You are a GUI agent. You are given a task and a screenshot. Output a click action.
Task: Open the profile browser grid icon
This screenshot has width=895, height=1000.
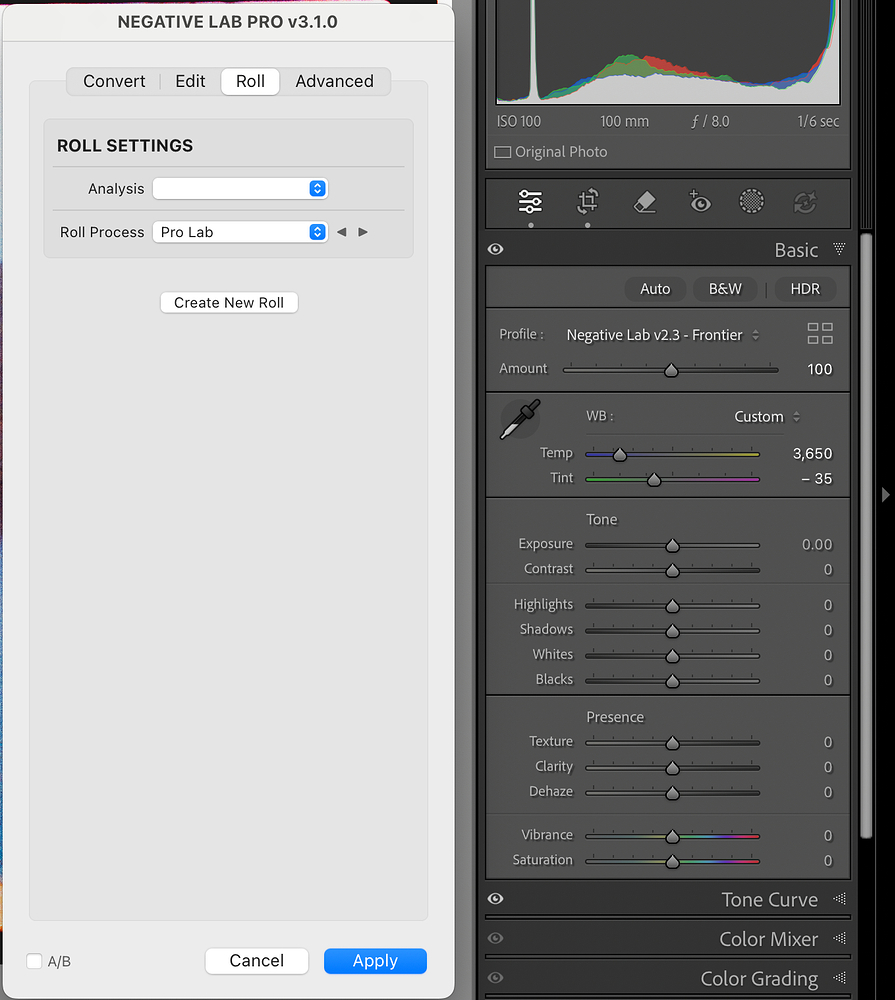click(x=820, y=333)
